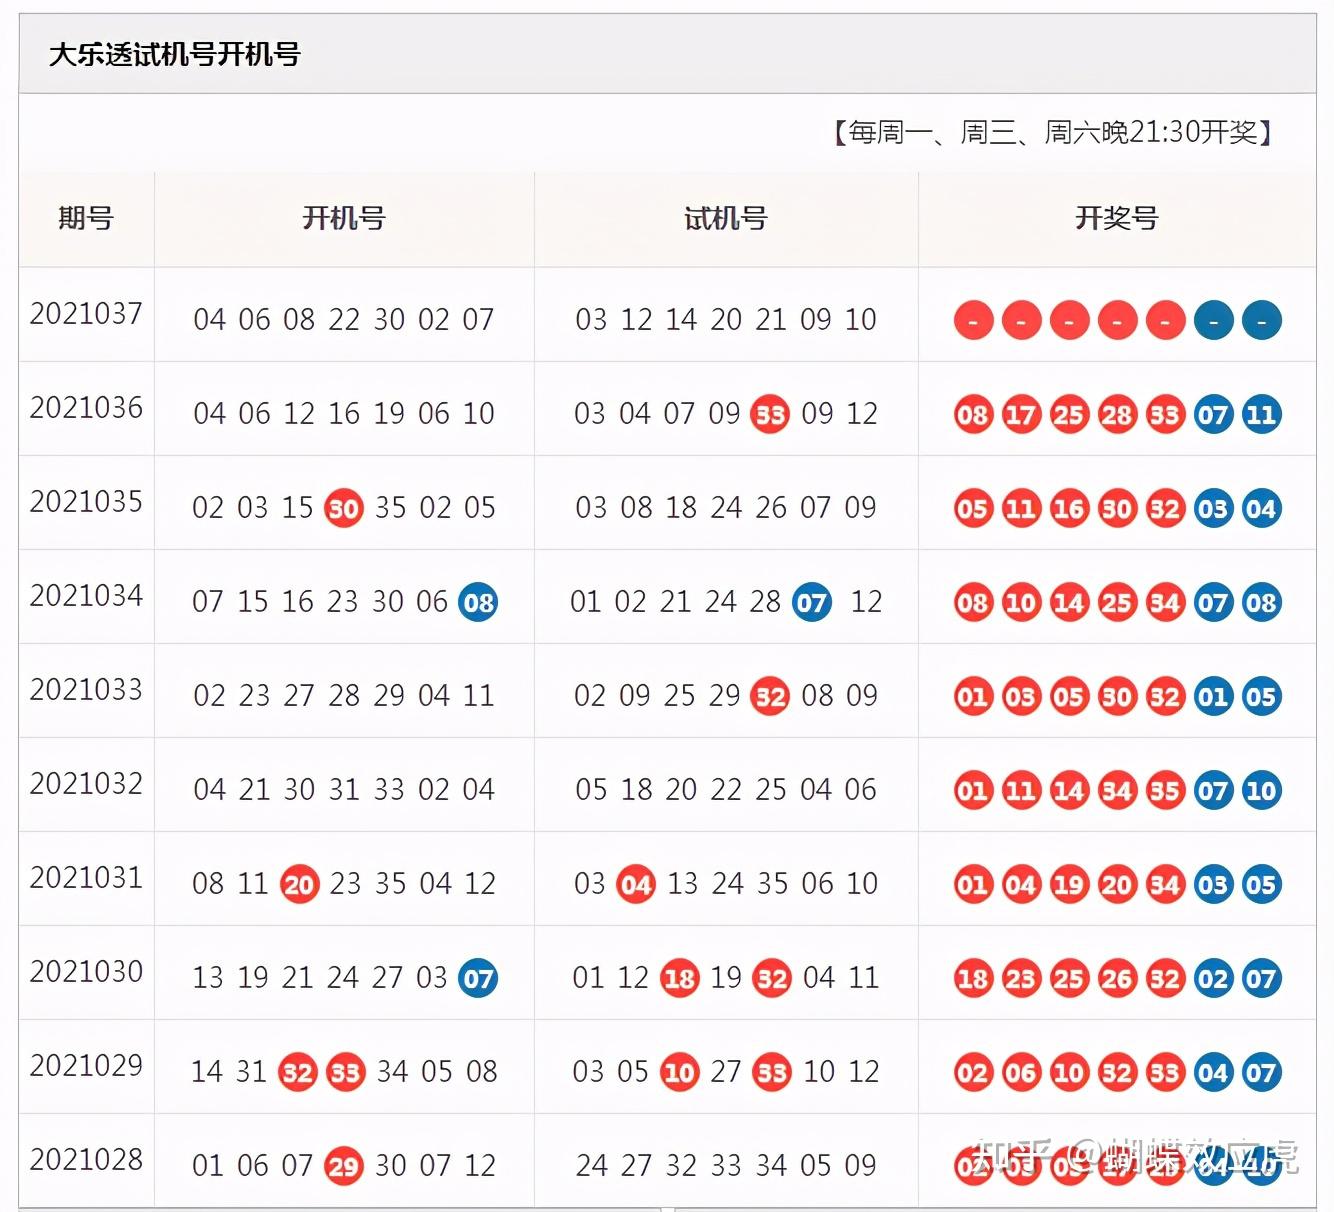Select period number 2021029
1334x1212 pixels.
point(86,1066)
